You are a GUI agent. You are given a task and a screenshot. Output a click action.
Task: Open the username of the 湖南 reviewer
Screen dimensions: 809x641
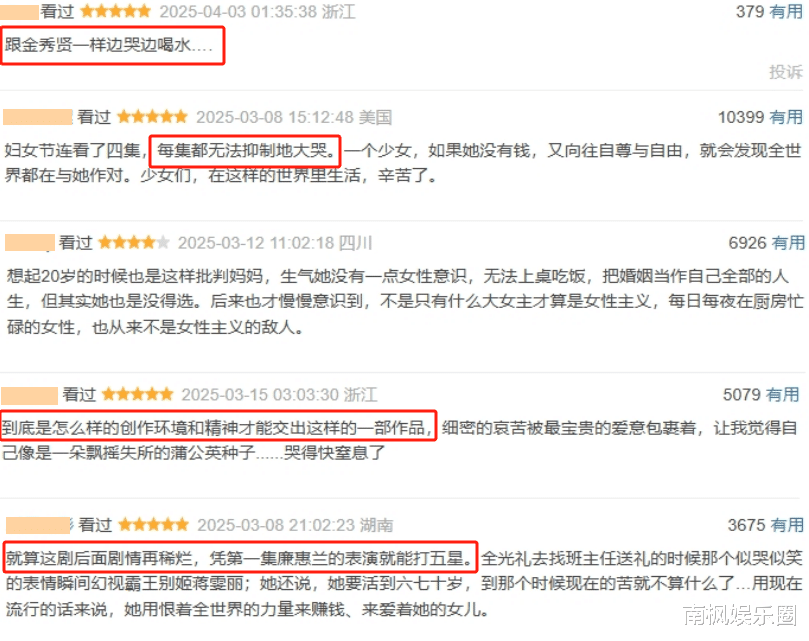click(40, 525)
